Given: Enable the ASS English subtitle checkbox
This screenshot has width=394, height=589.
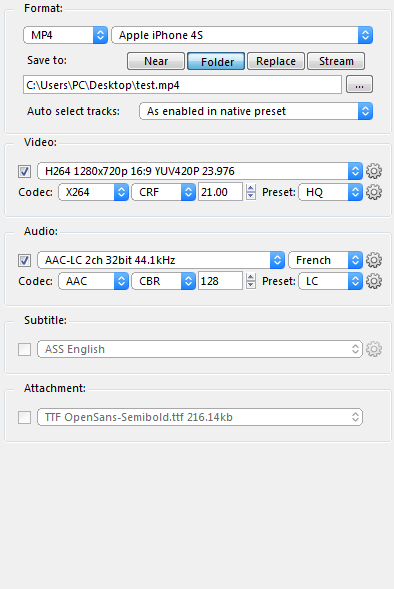Looking at the screenshot, I should 24,349.
